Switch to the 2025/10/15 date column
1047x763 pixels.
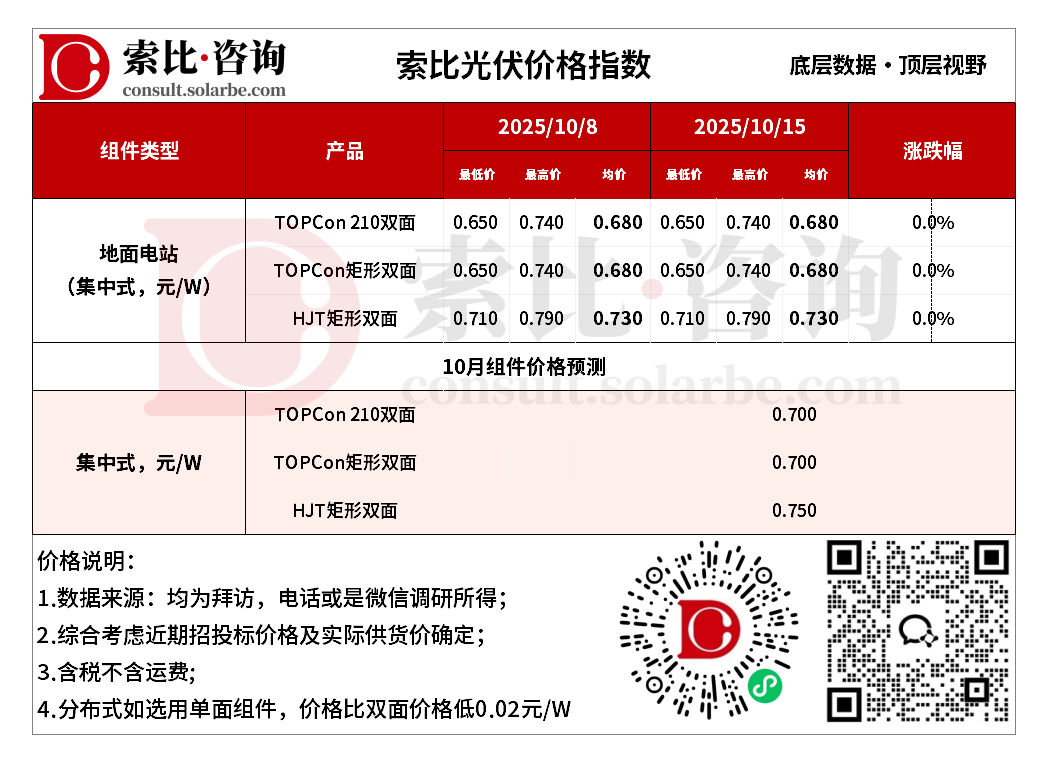[x=749, y=127]
